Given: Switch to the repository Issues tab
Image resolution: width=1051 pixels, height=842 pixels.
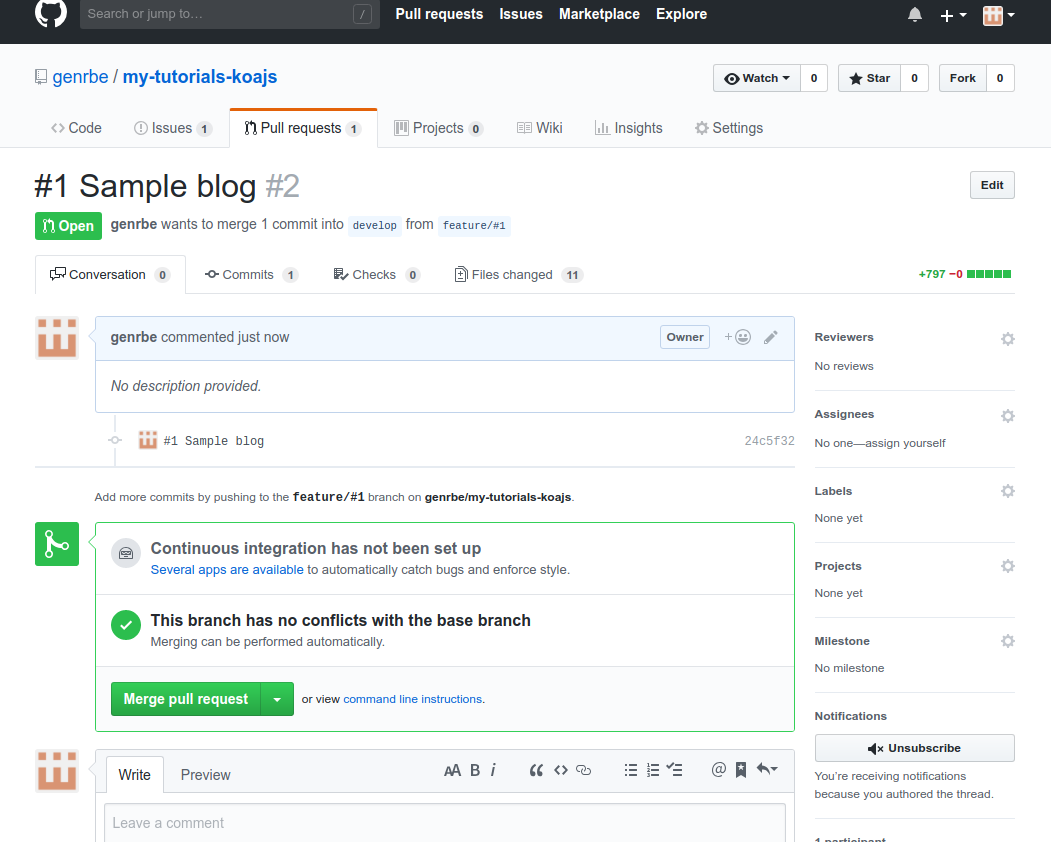Looking at the screenshot, I should click(174, 128).
